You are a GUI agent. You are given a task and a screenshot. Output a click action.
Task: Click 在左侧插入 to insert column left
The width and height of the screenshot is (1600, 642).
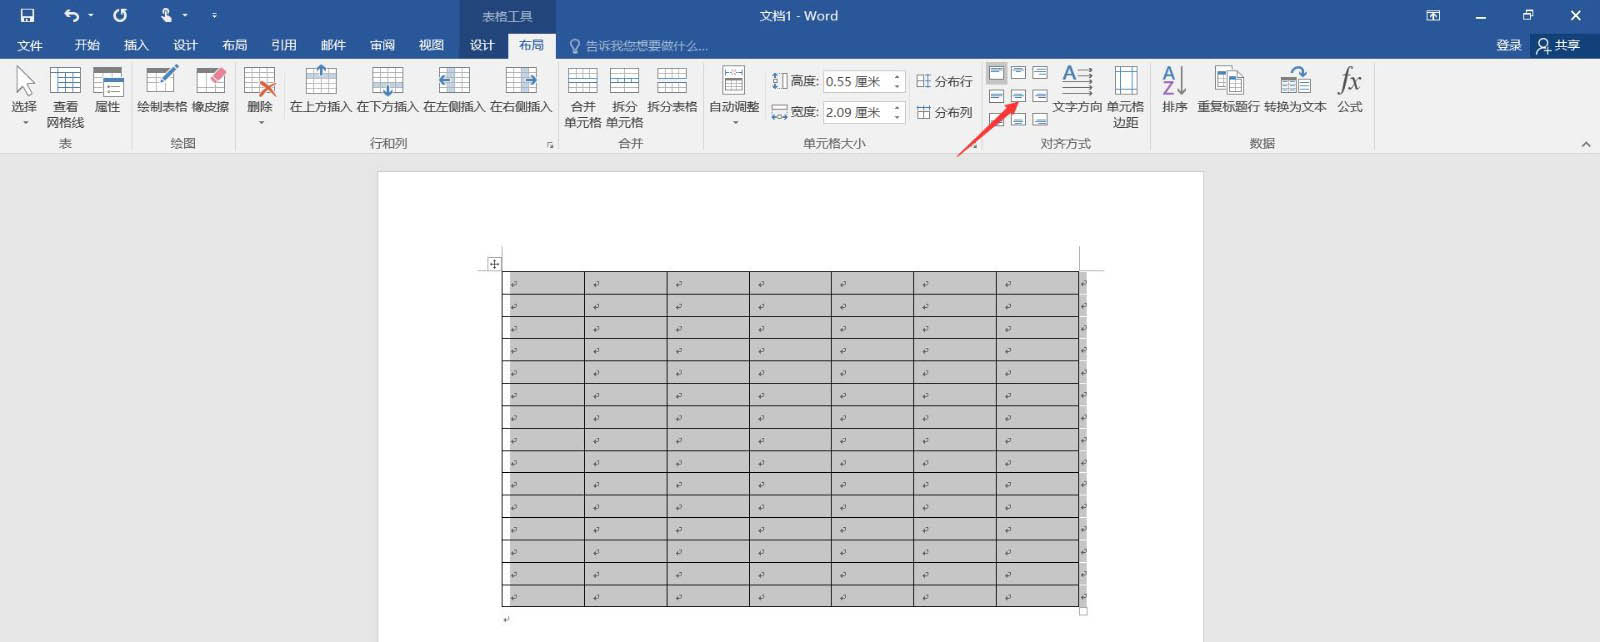454,90
